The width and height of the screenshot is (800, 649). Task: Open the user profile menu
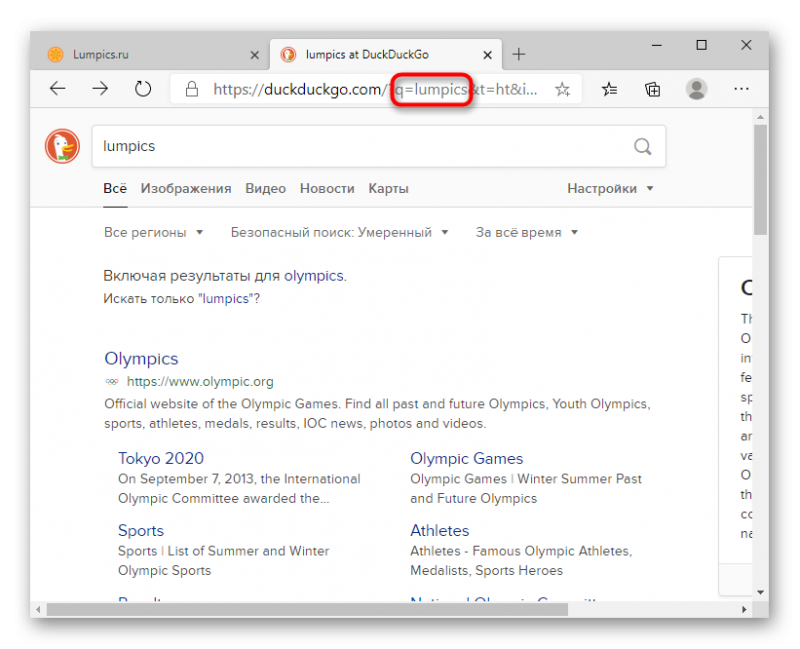click(696, 89)
